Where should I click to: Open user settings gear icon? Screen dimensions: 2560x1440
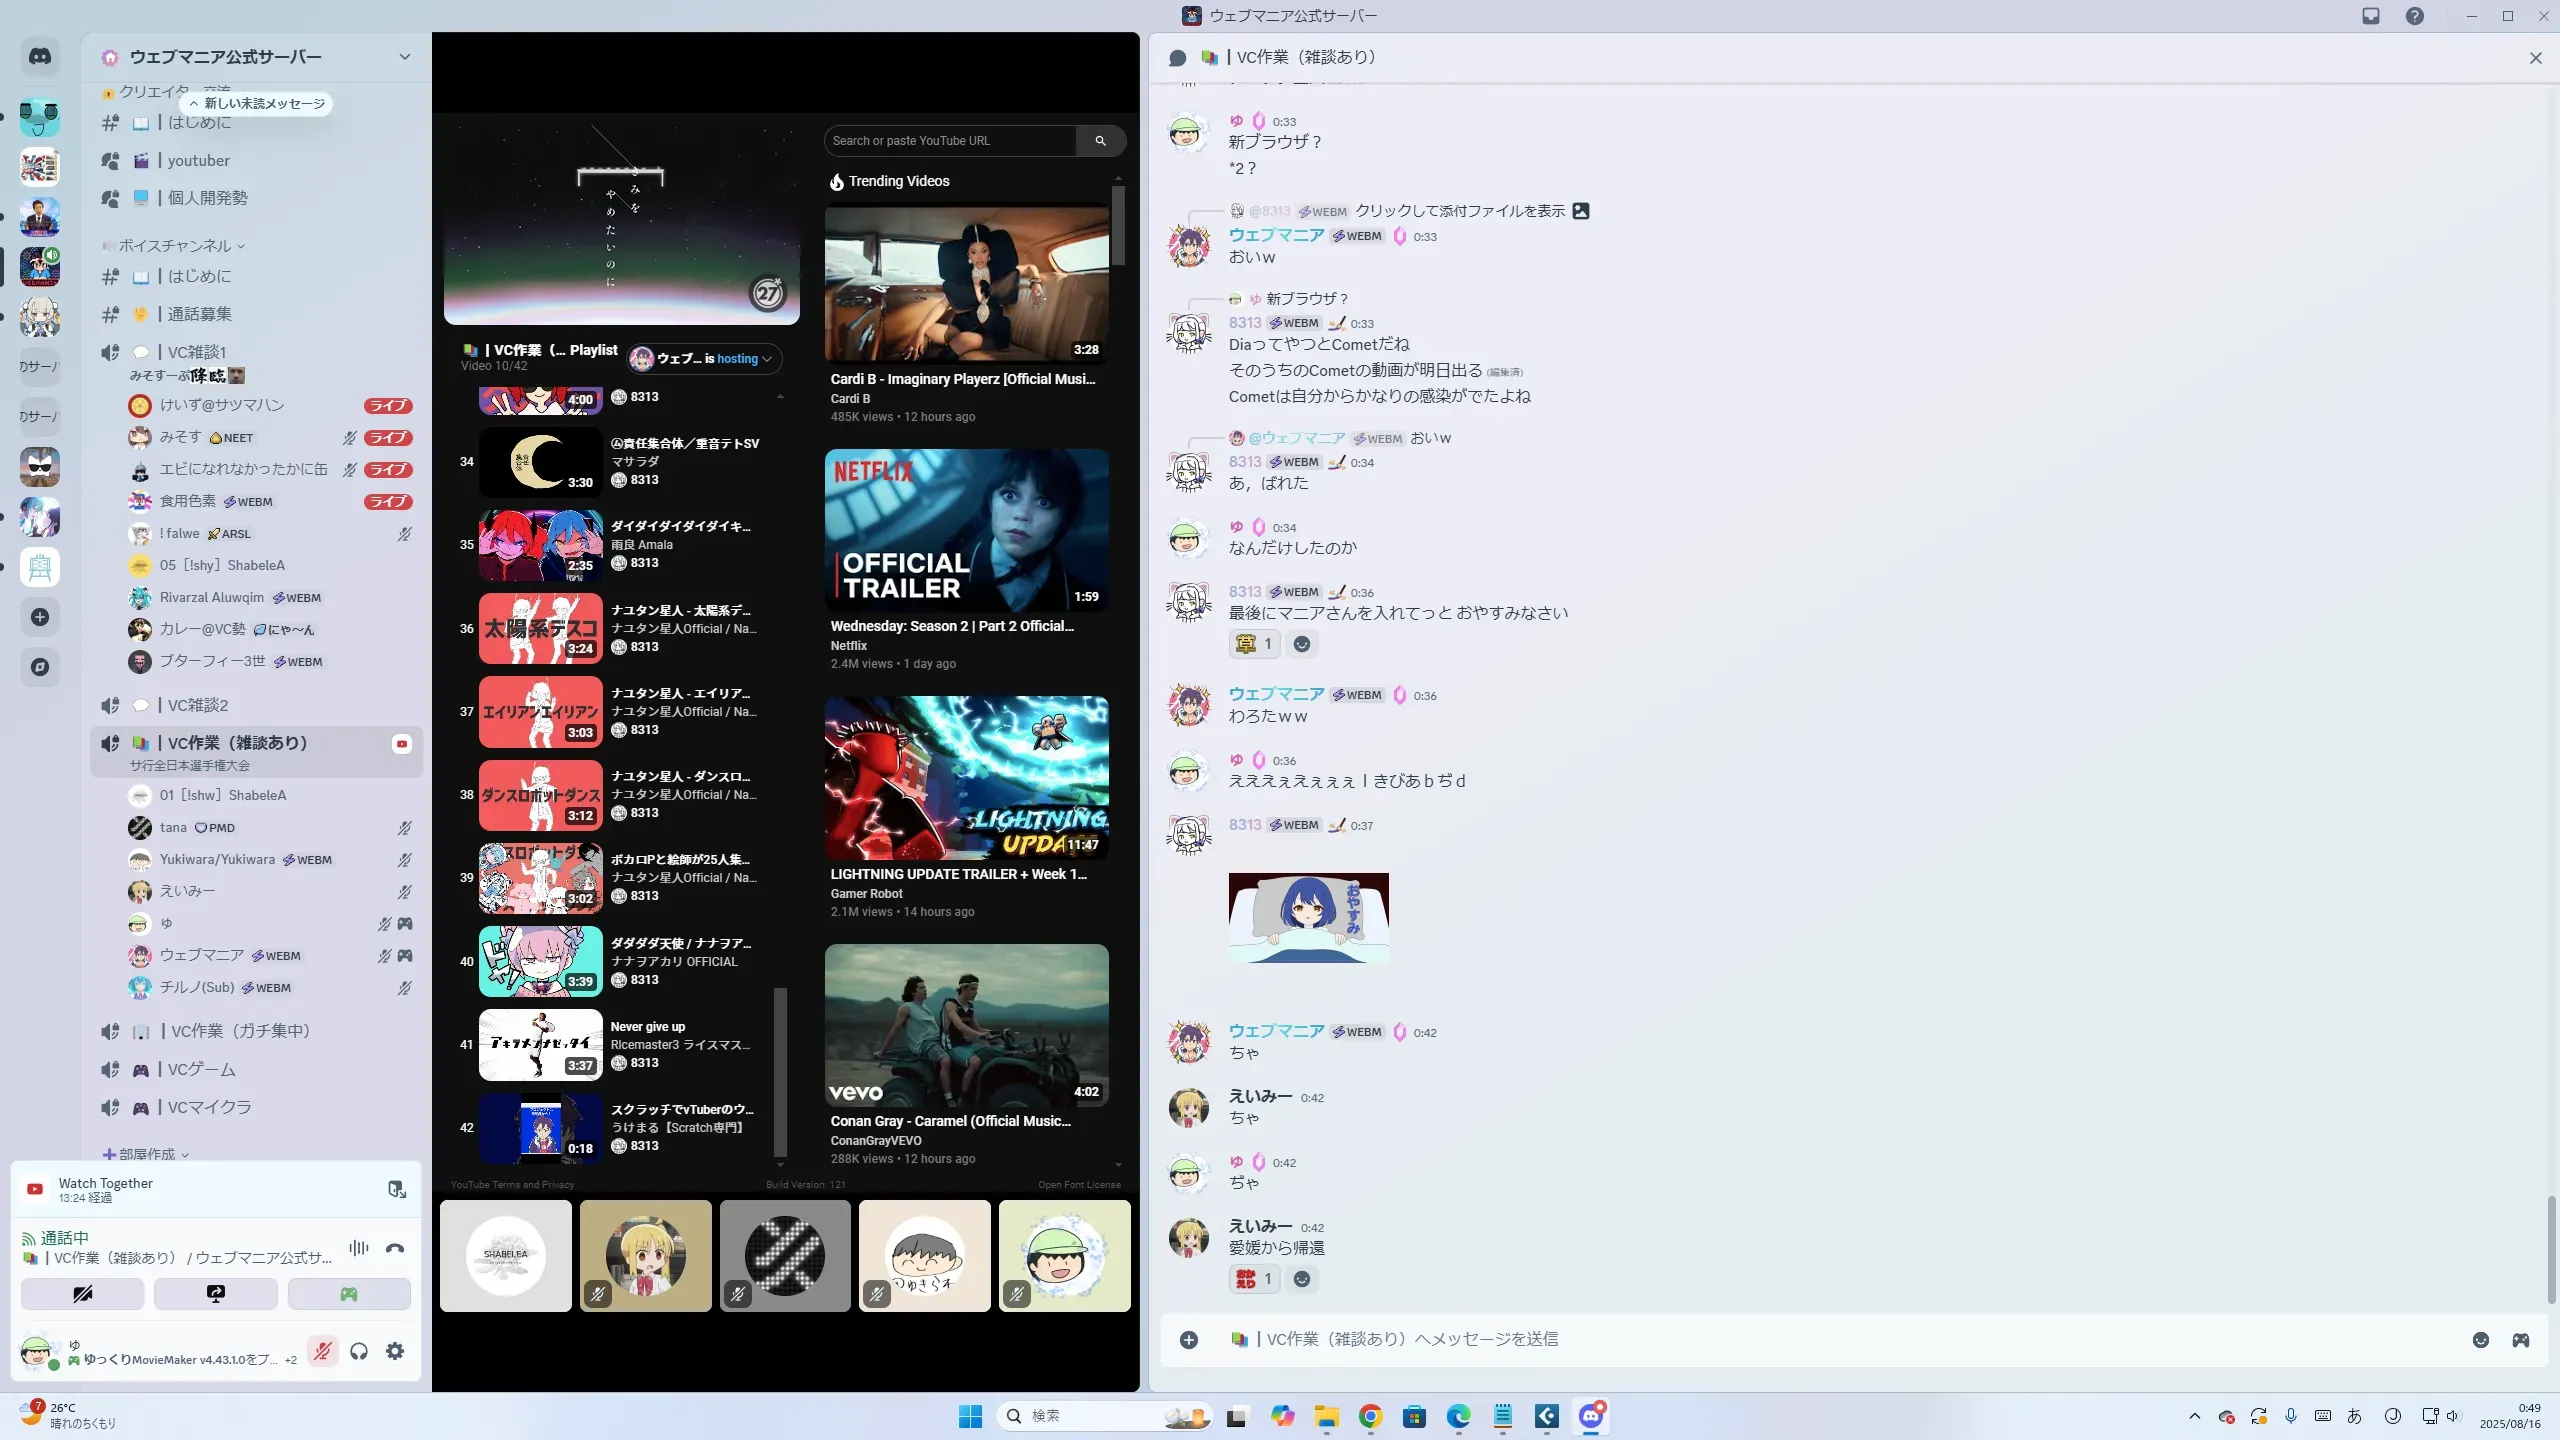[x=395, y=1351]
